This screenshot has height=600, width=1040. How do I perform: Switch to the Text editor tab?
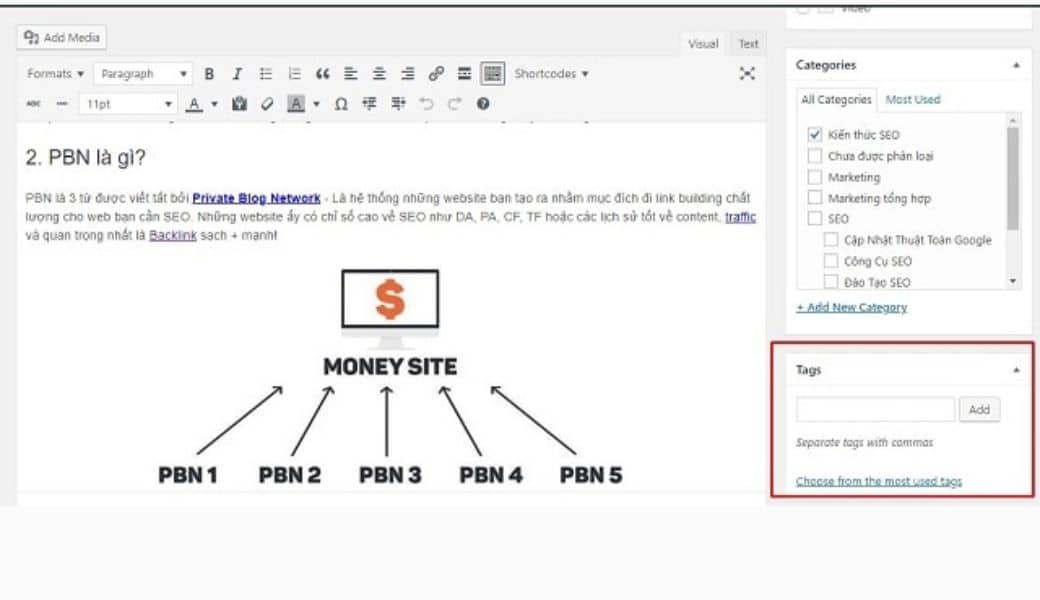click(x=748, y=44)
